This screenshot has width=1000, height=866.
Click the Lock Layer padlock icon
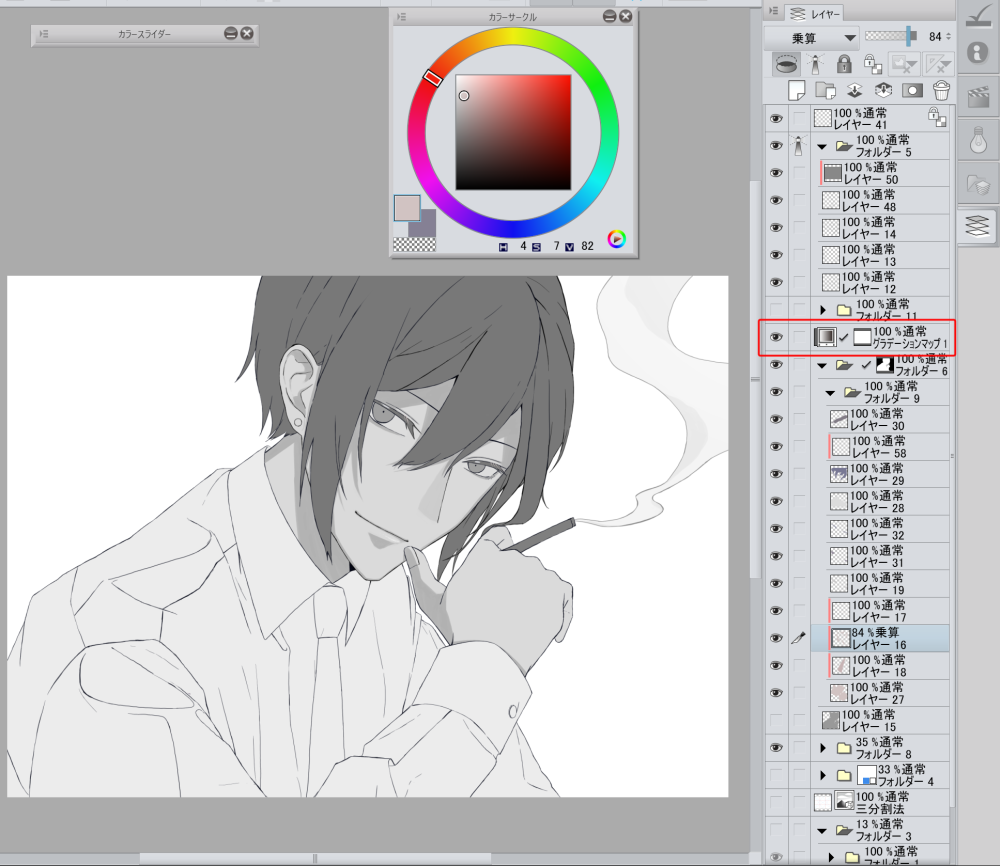tap(845, 64)
